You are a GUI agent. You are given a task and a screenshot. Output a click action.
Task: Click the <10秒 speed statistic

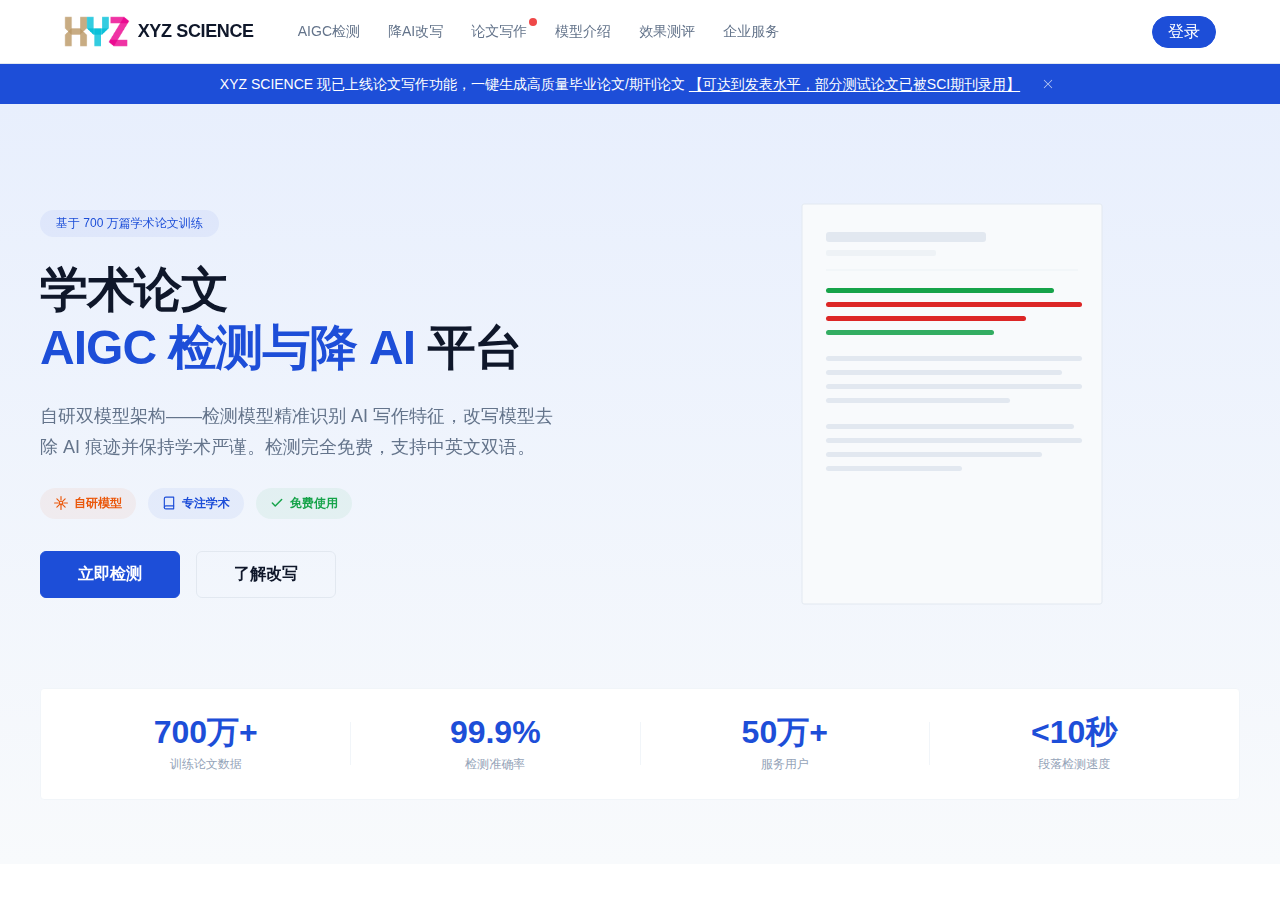(1074, 732)
